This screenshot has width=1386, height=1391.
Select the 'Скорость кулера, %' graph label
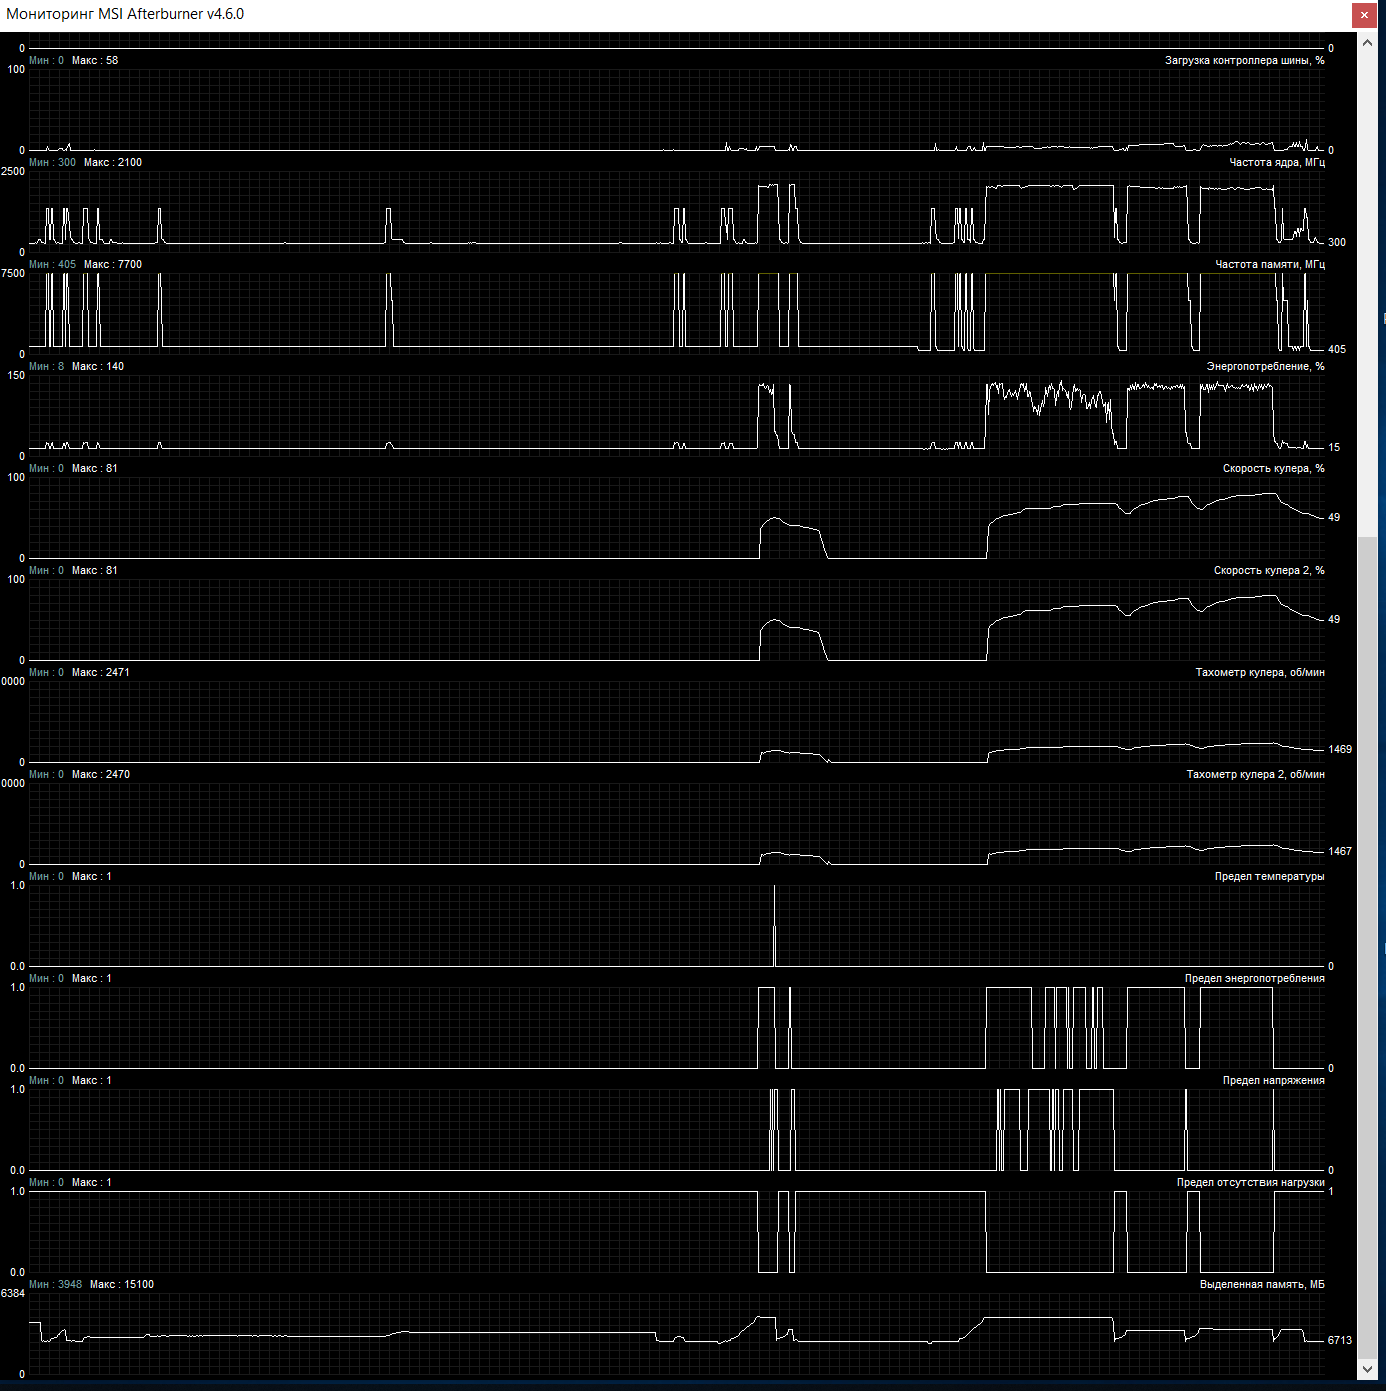(1273, 468)
